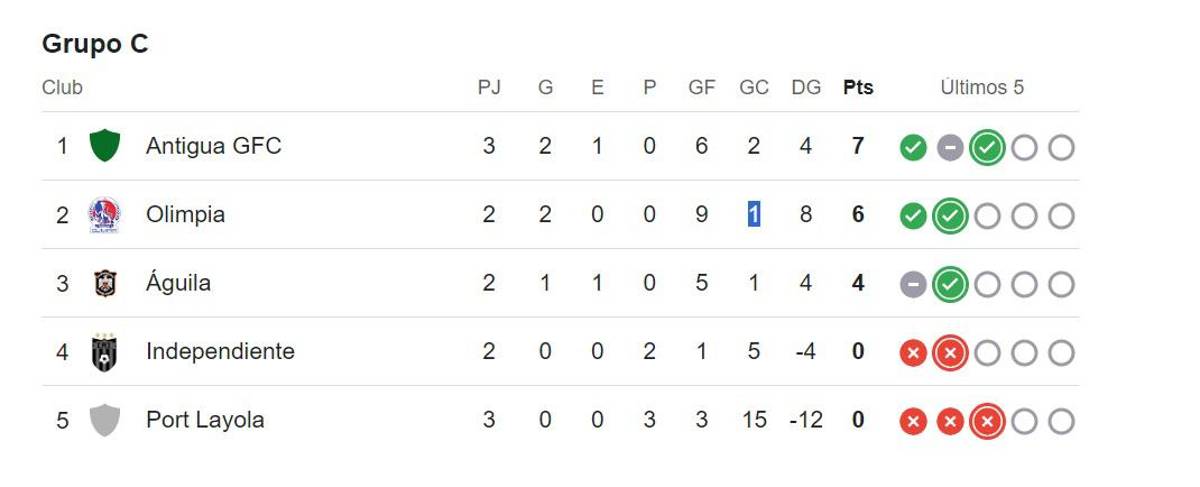Open the Olimpia team name link
The height and width of the screenshot is (487, 1200).
(185, 214)
